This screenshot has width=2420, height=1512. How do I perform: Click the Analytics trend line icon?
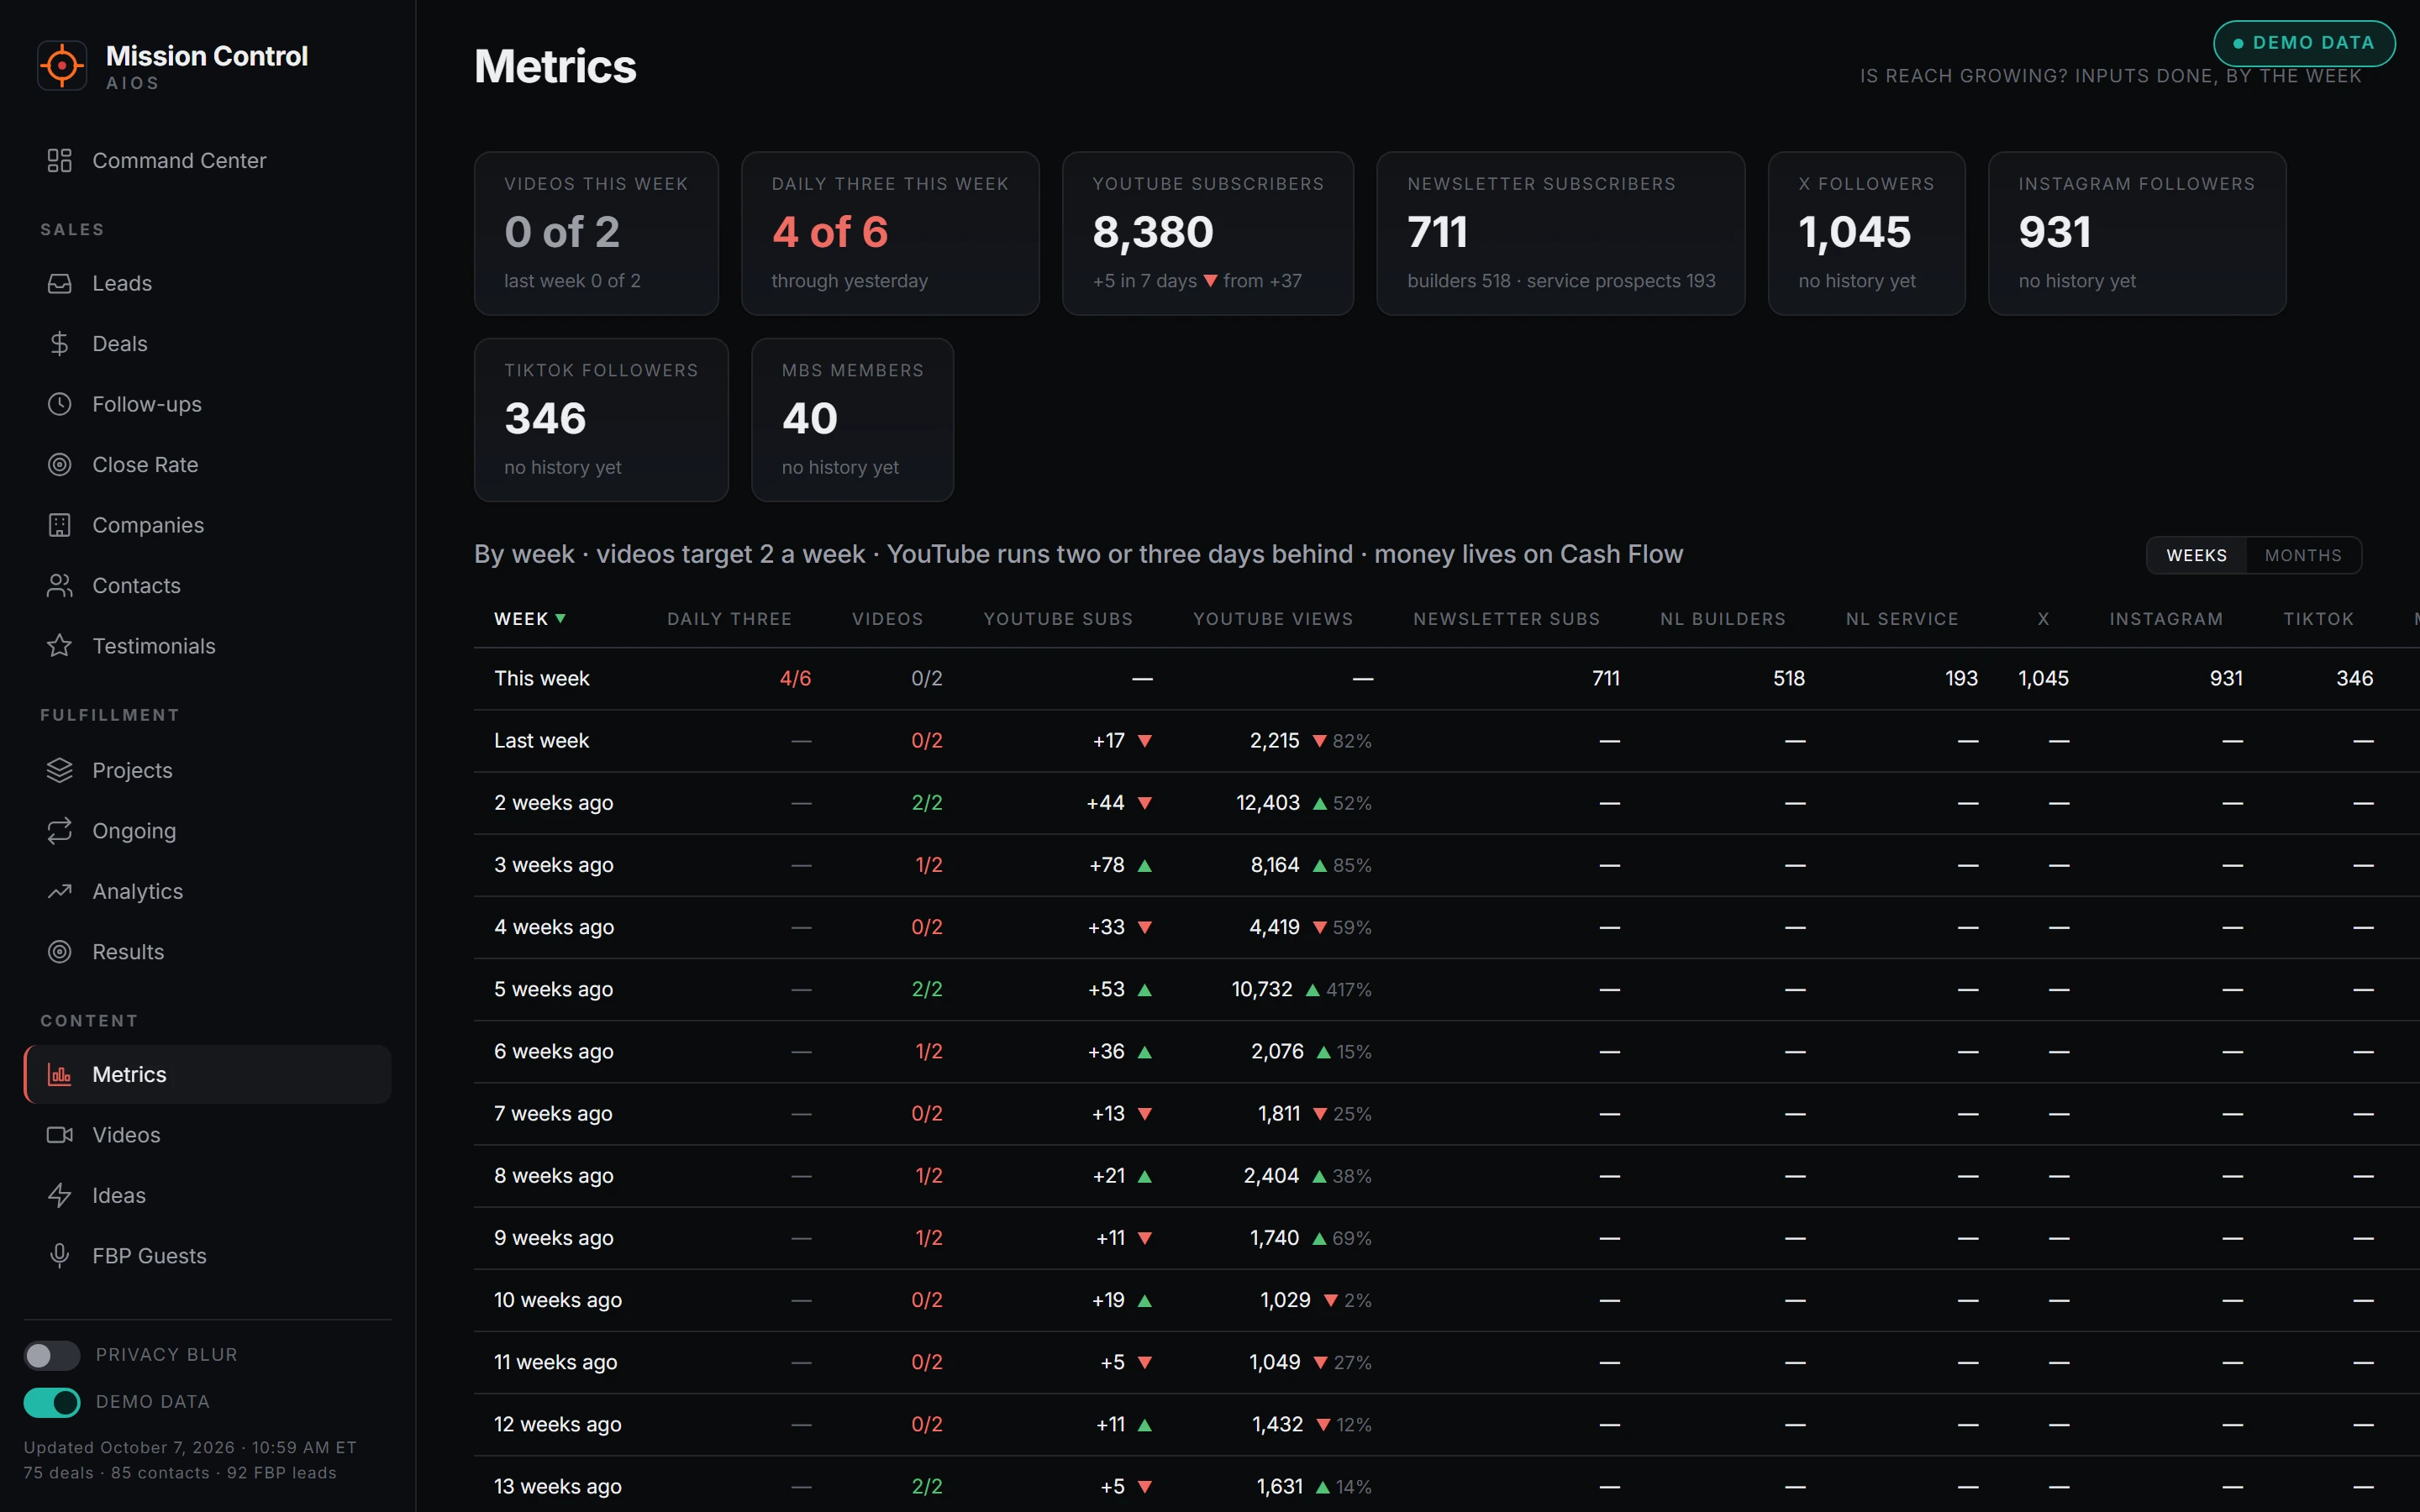60,891
